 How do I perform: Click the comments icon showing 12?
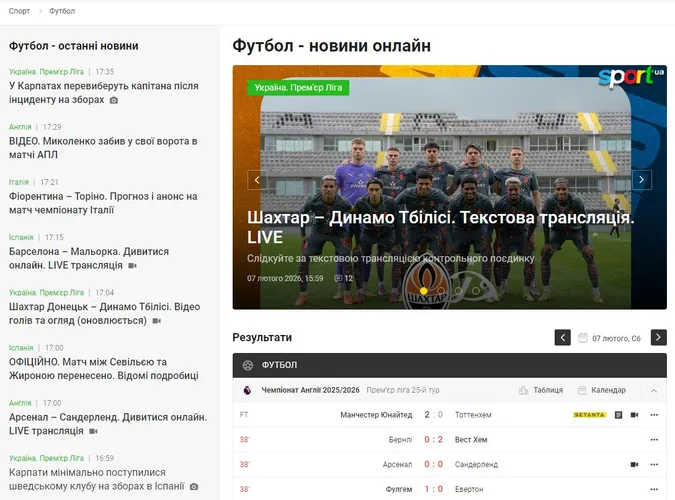tap(339, 278)
